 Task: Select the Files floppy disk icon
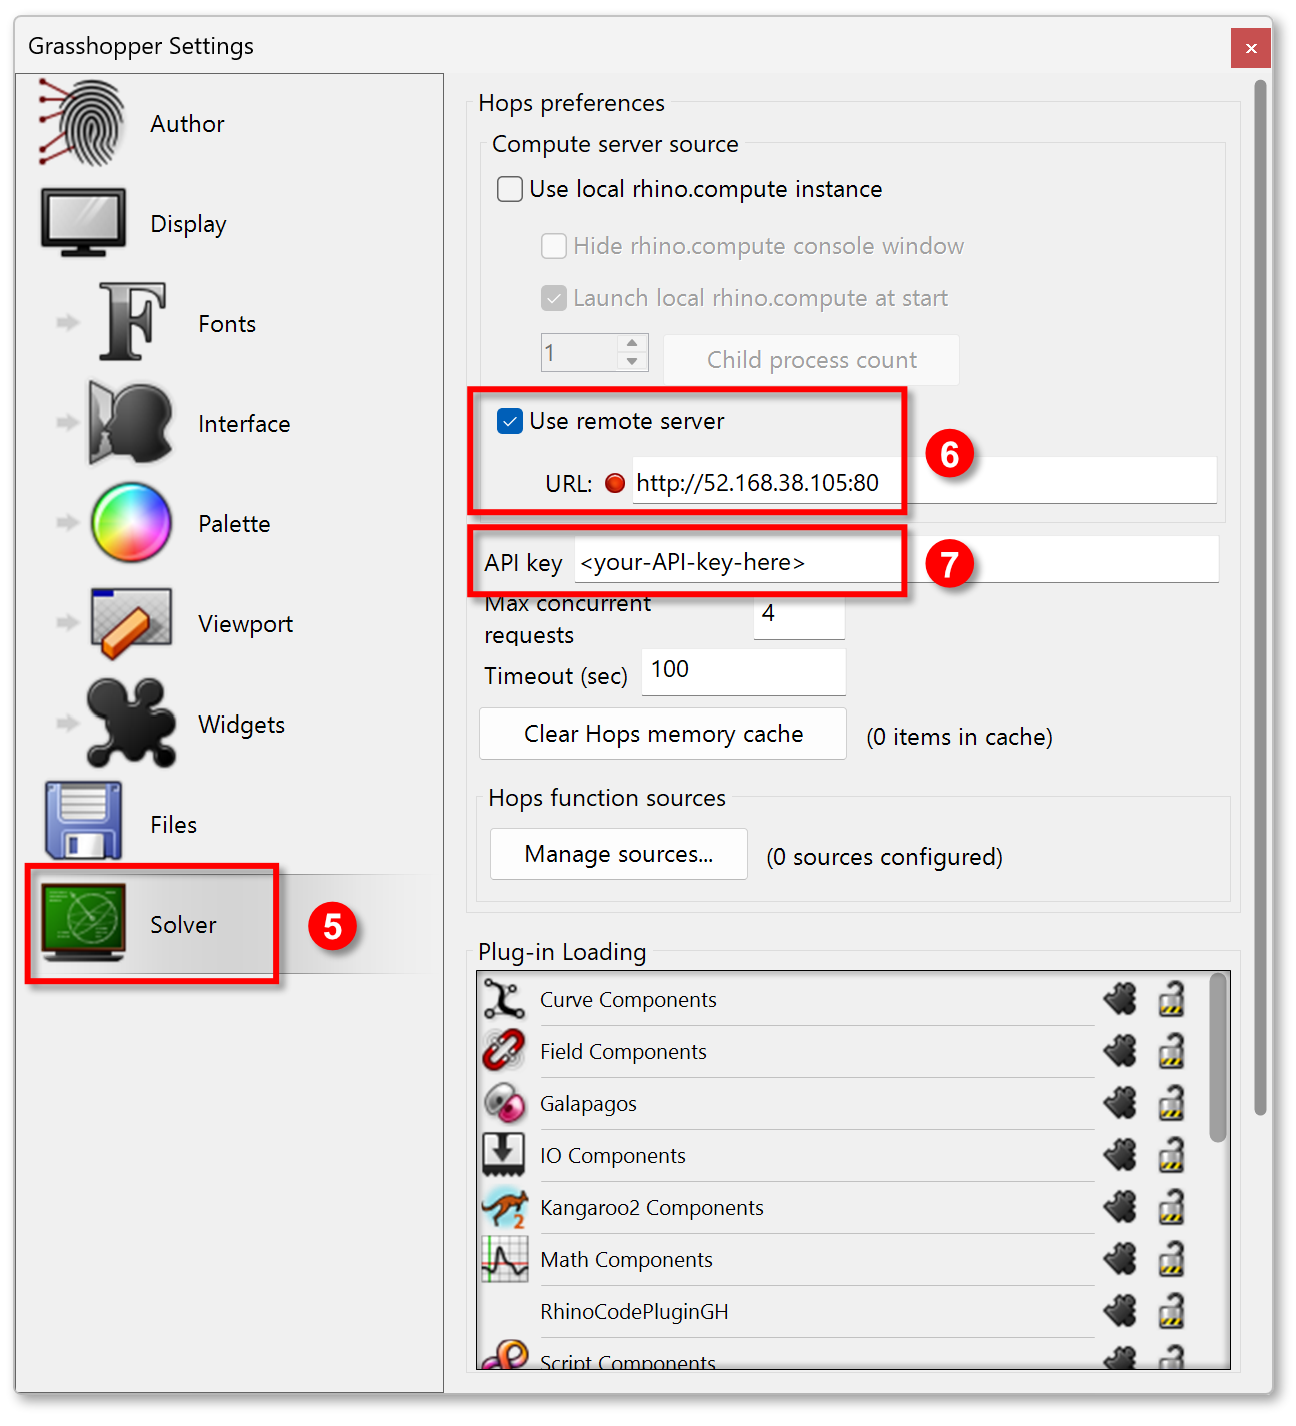pyautogui.click(x=83, y=821)
